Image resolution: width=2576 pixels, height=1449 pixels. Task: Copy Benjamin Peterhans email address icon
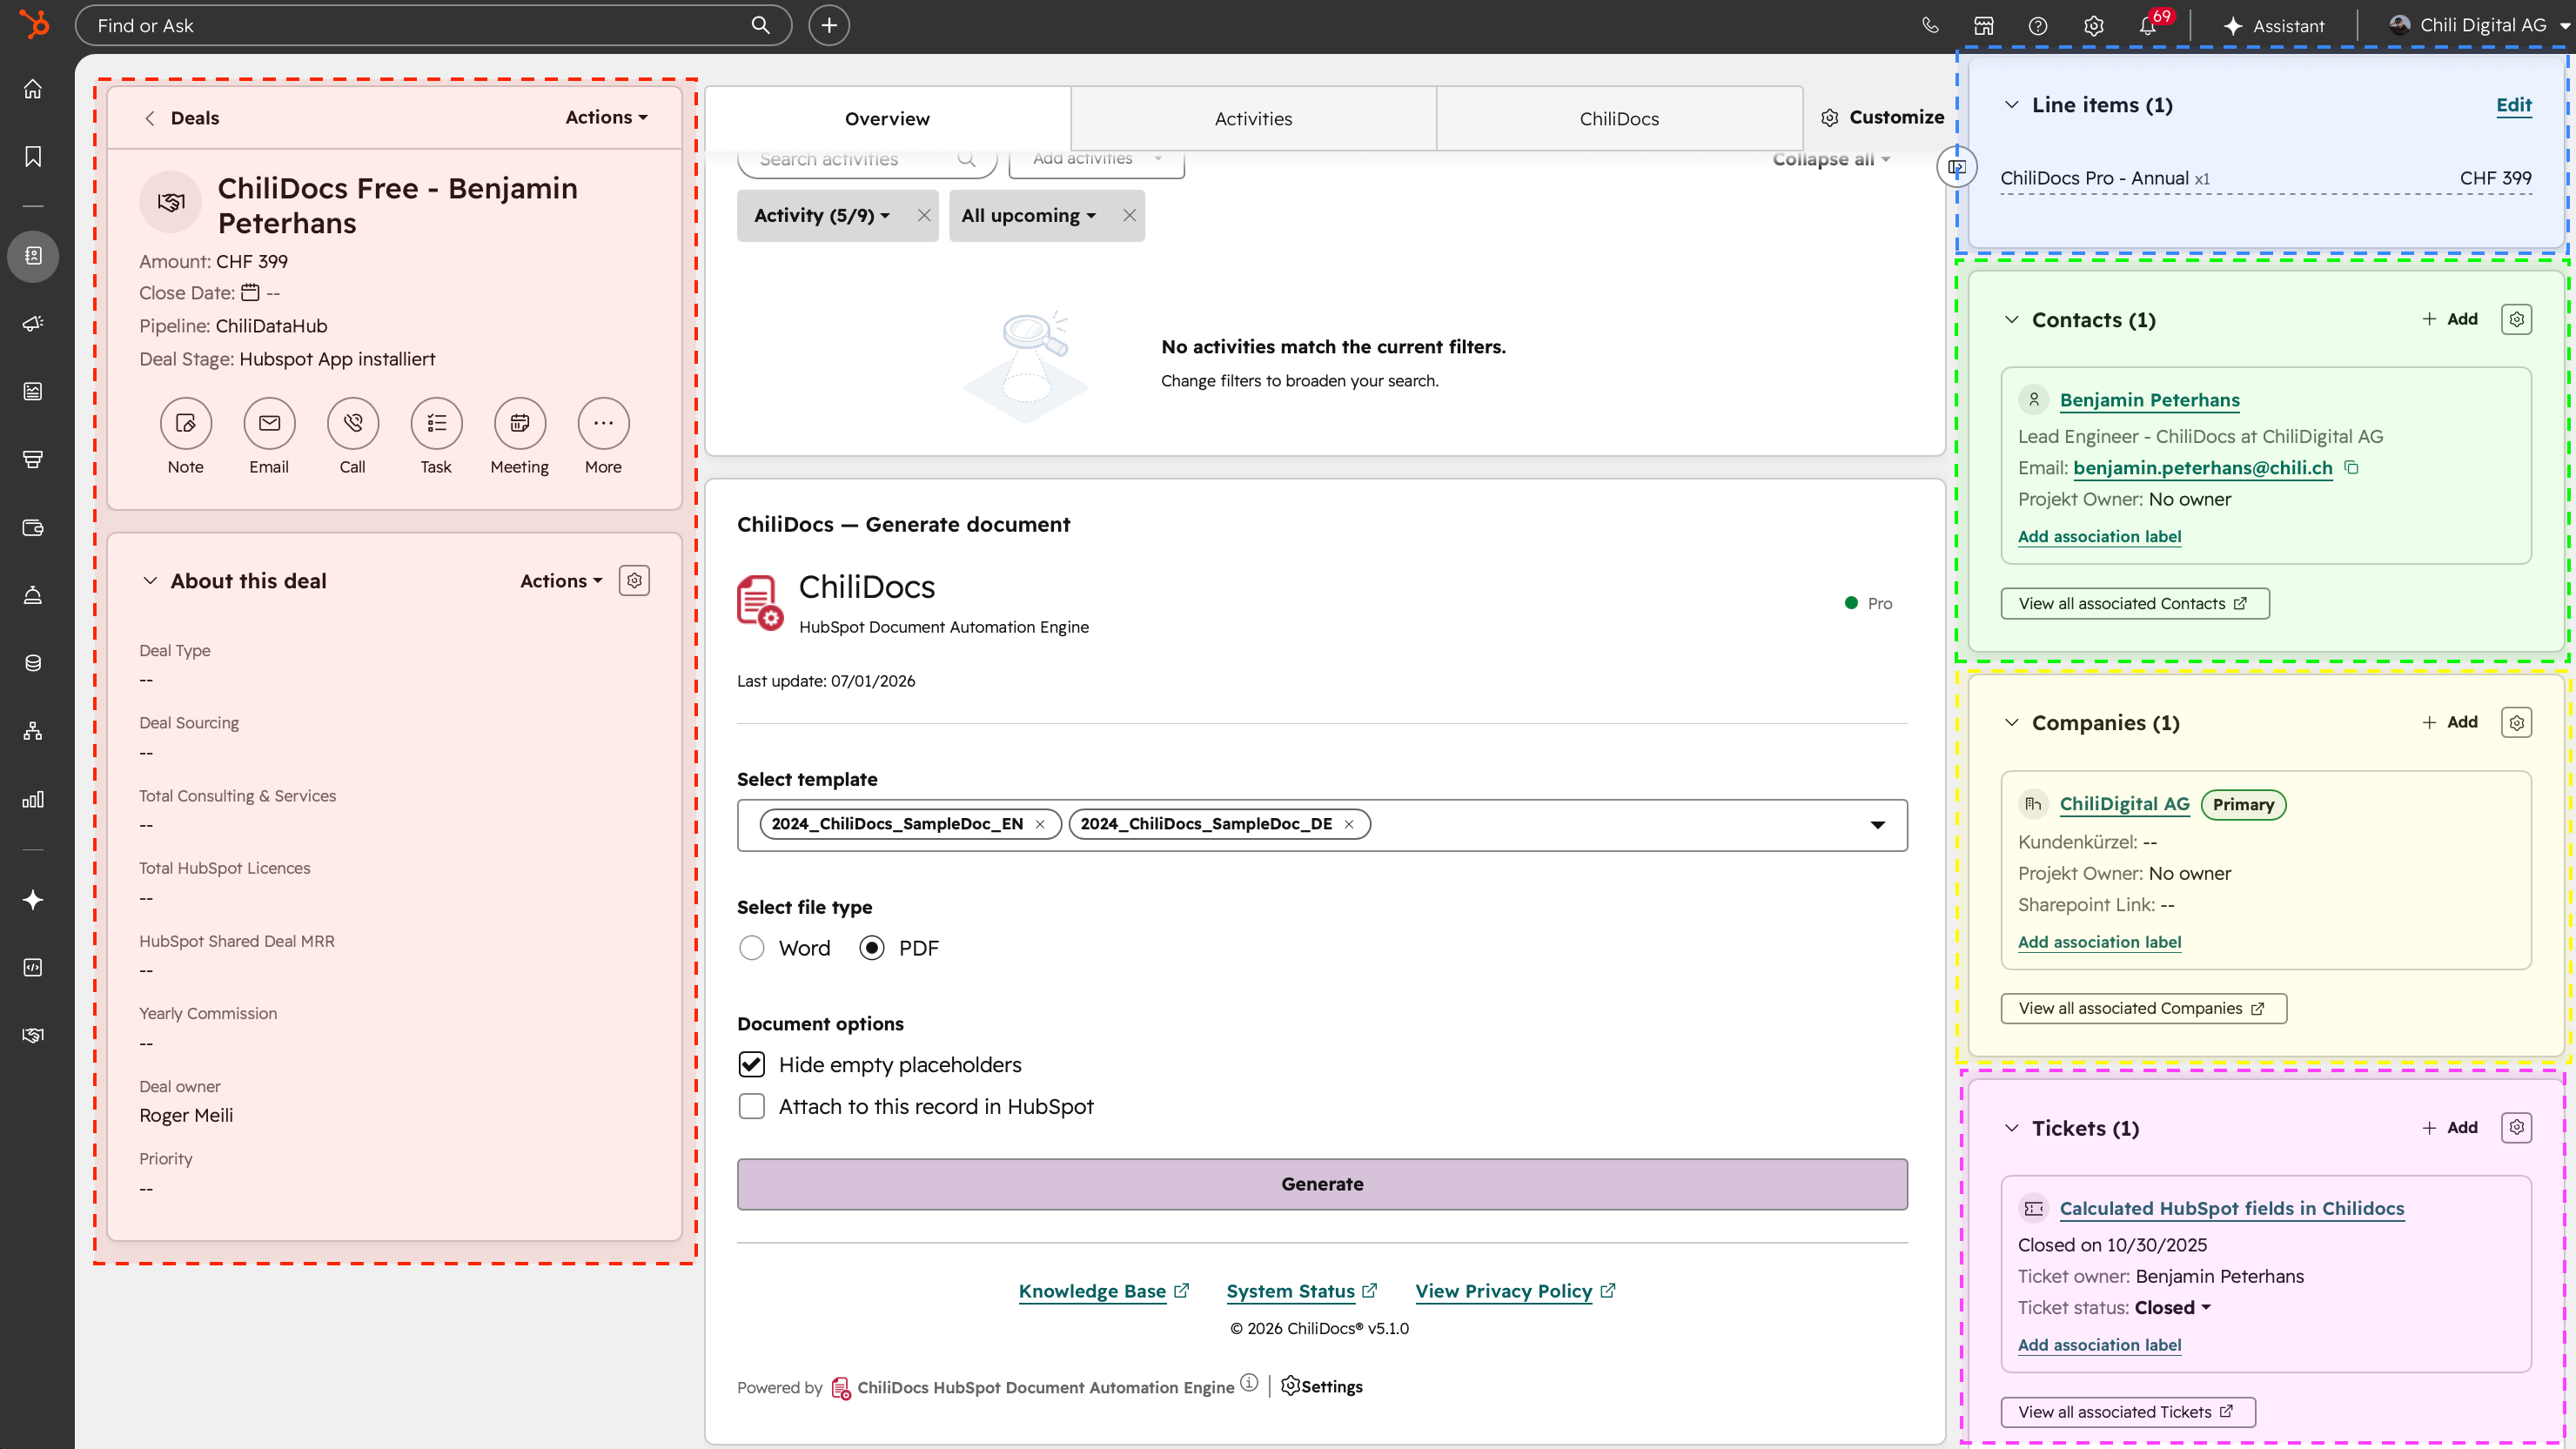2352,467
